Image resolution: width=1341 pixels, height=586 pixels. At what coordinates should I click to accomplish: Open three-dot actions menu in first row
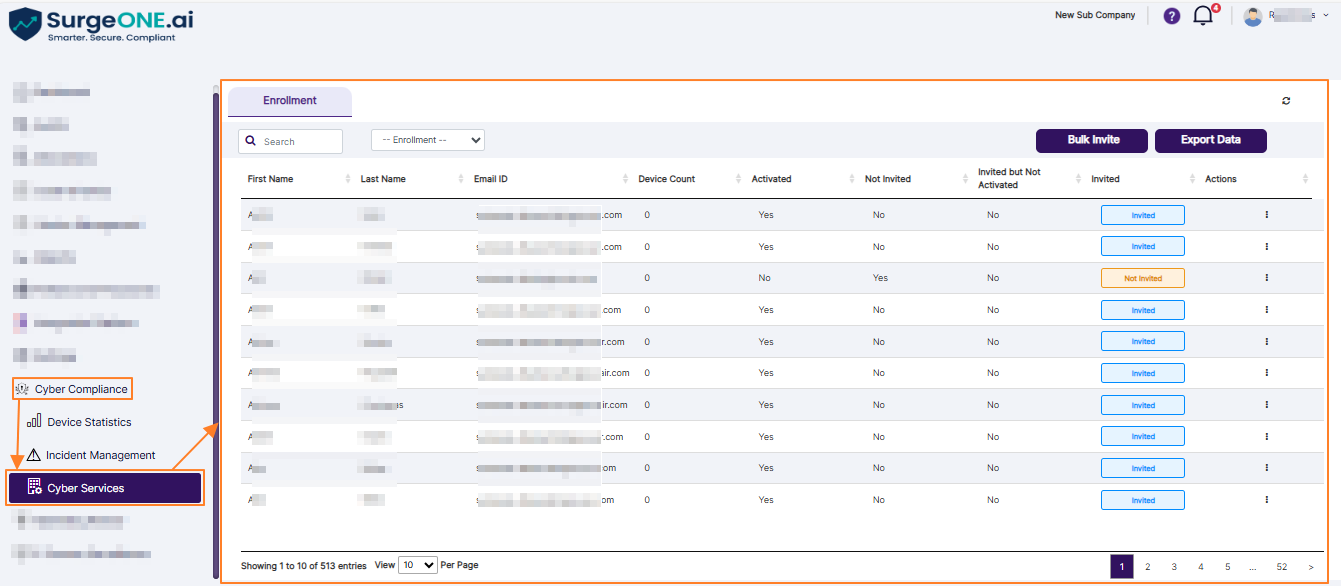pos(1266,215)
